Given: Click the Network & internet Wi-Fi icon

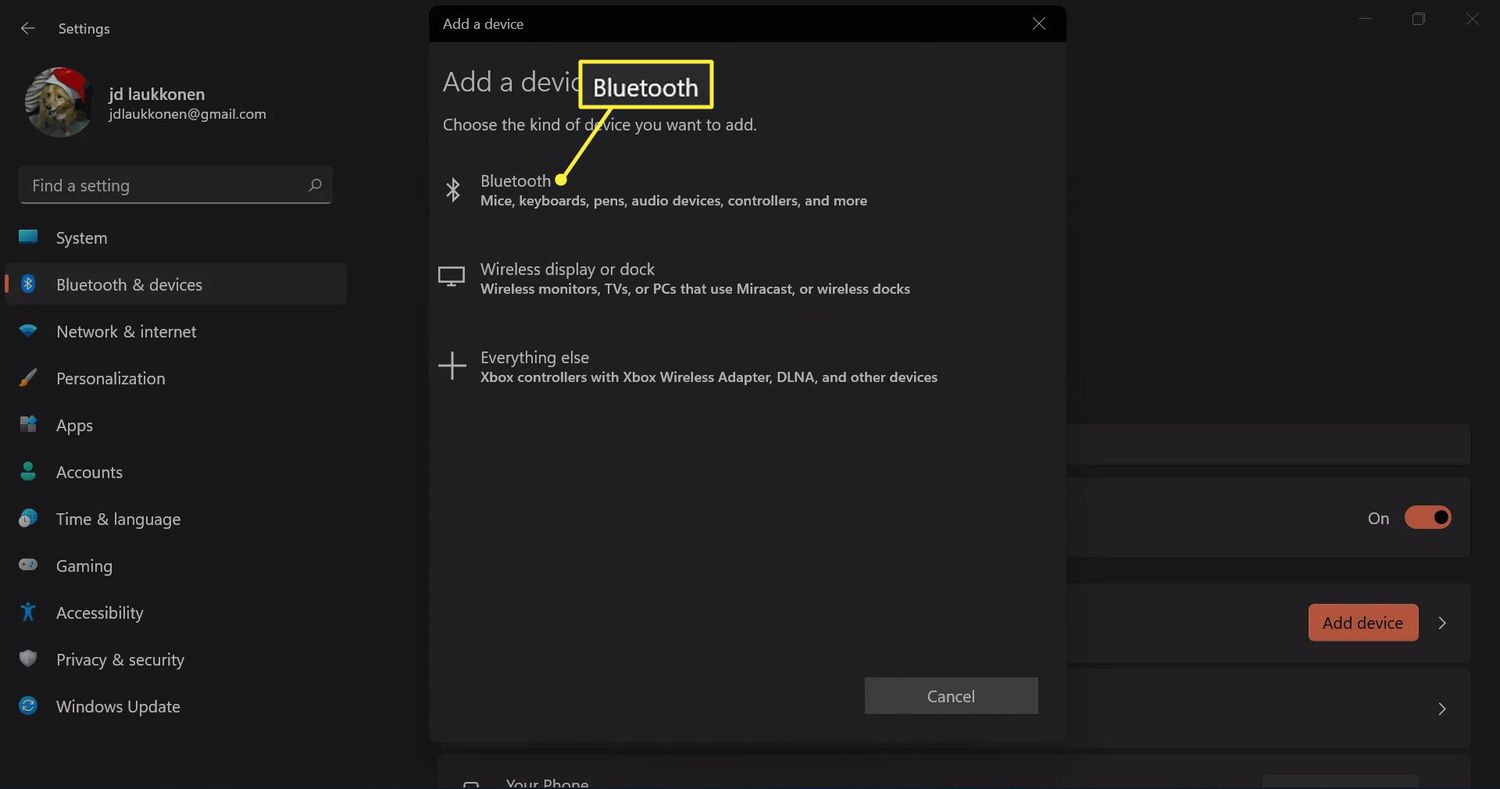Looking at the screenshot, I should click(x=28, y=332).
